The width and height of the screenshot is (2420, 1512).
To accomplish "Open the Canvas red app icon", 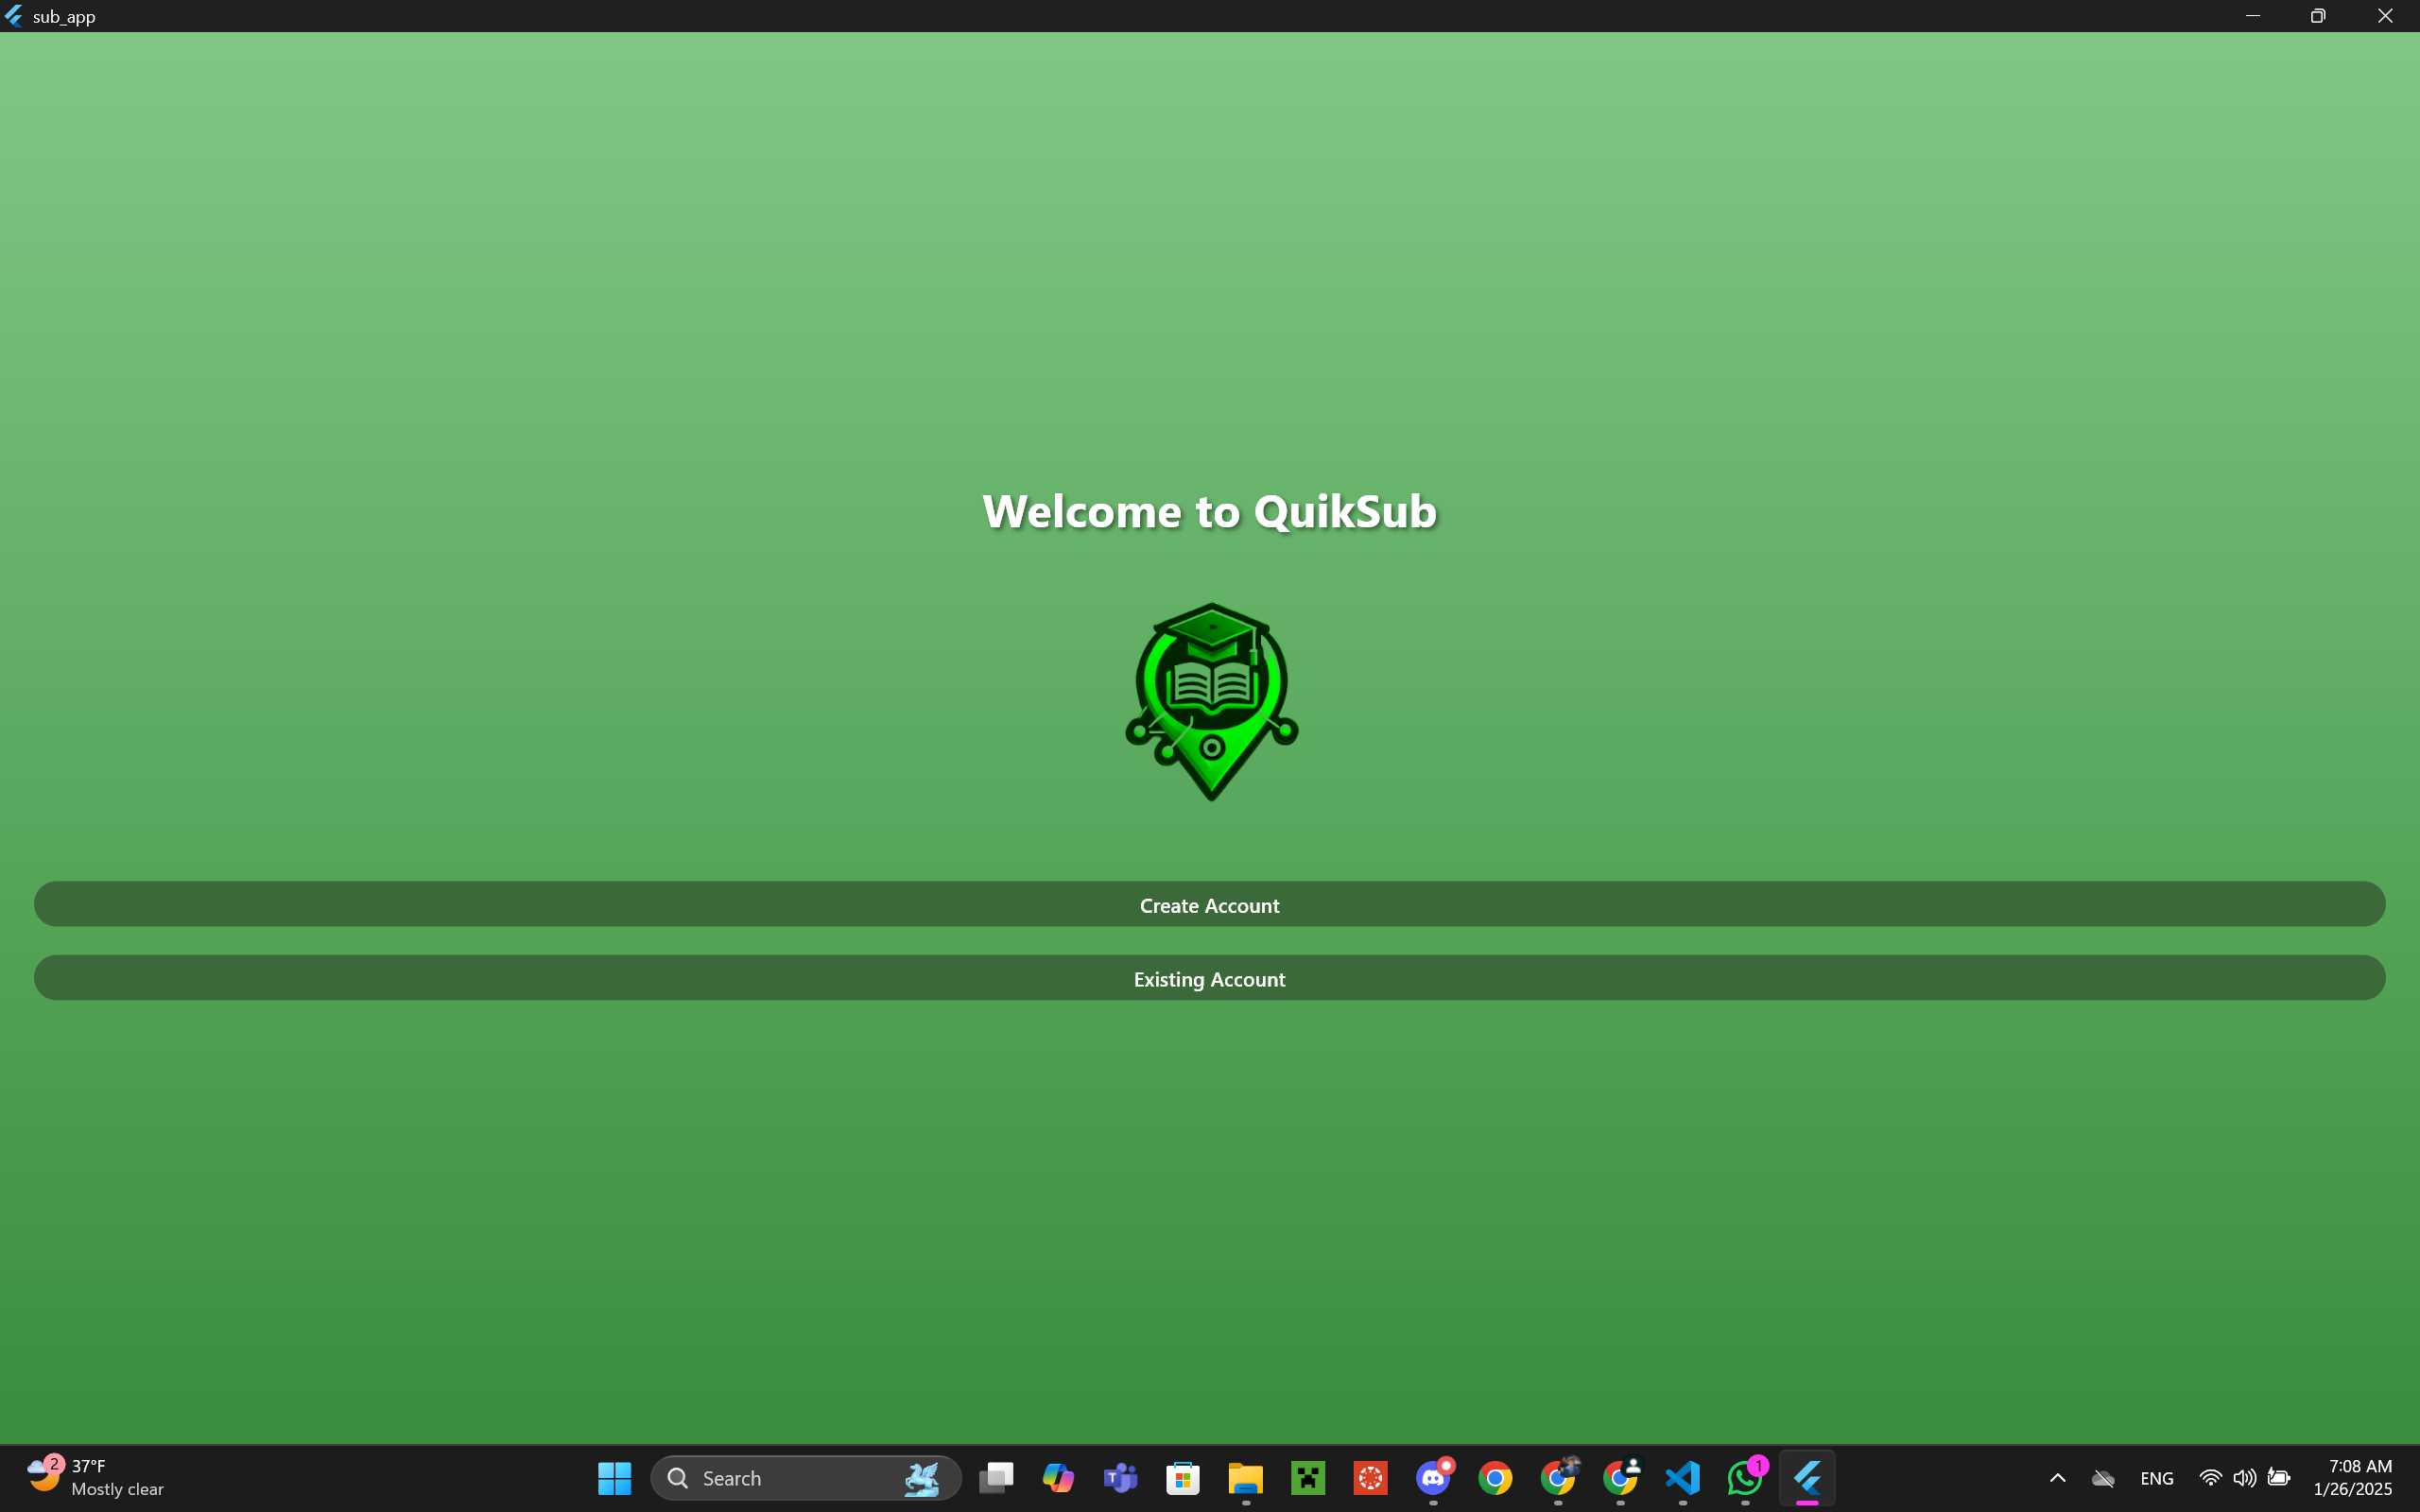I will (x=1370, y=1477).
